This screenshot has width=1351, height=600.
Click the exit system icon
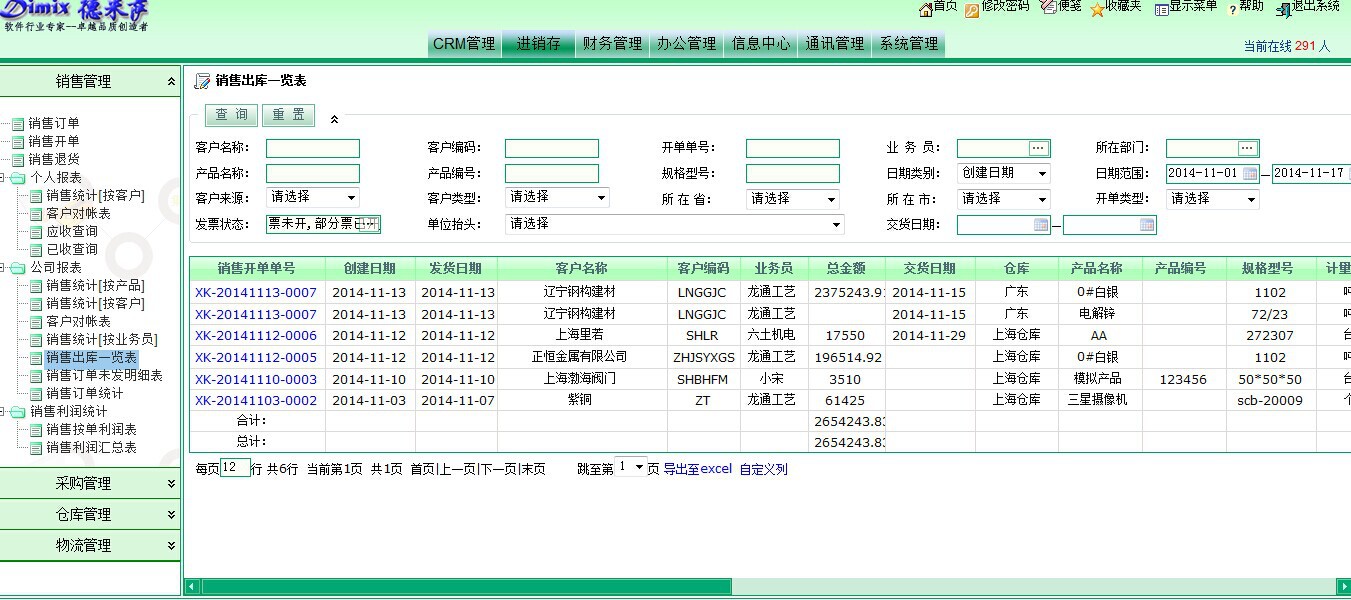pyautogui.click(x=1283, y=9)
